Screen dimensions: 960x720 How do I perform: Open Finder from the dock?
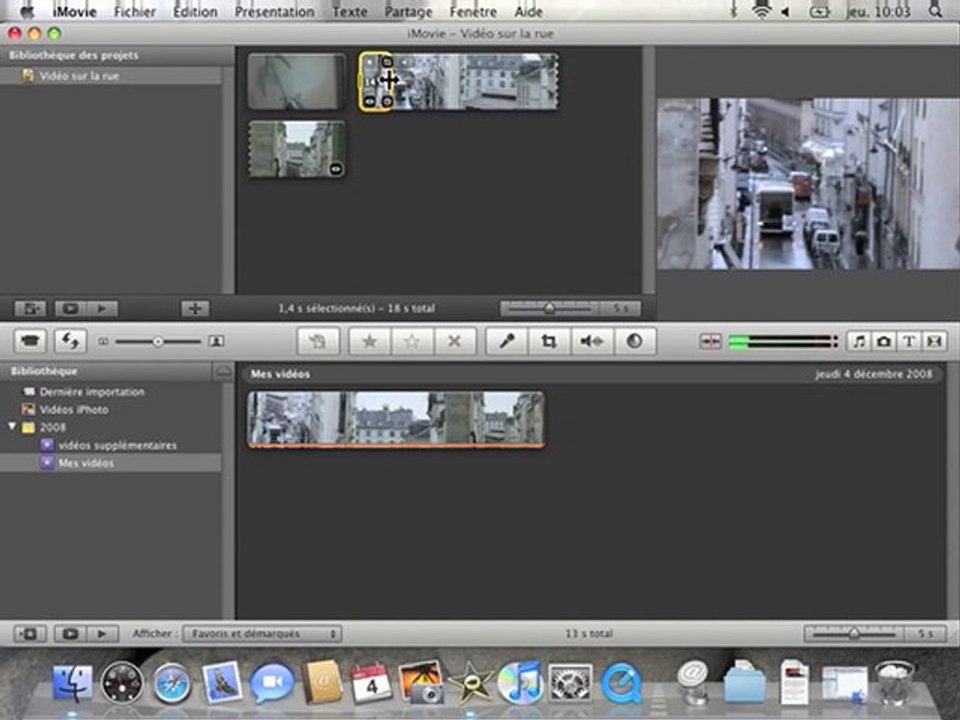click(x=73, y=683)
